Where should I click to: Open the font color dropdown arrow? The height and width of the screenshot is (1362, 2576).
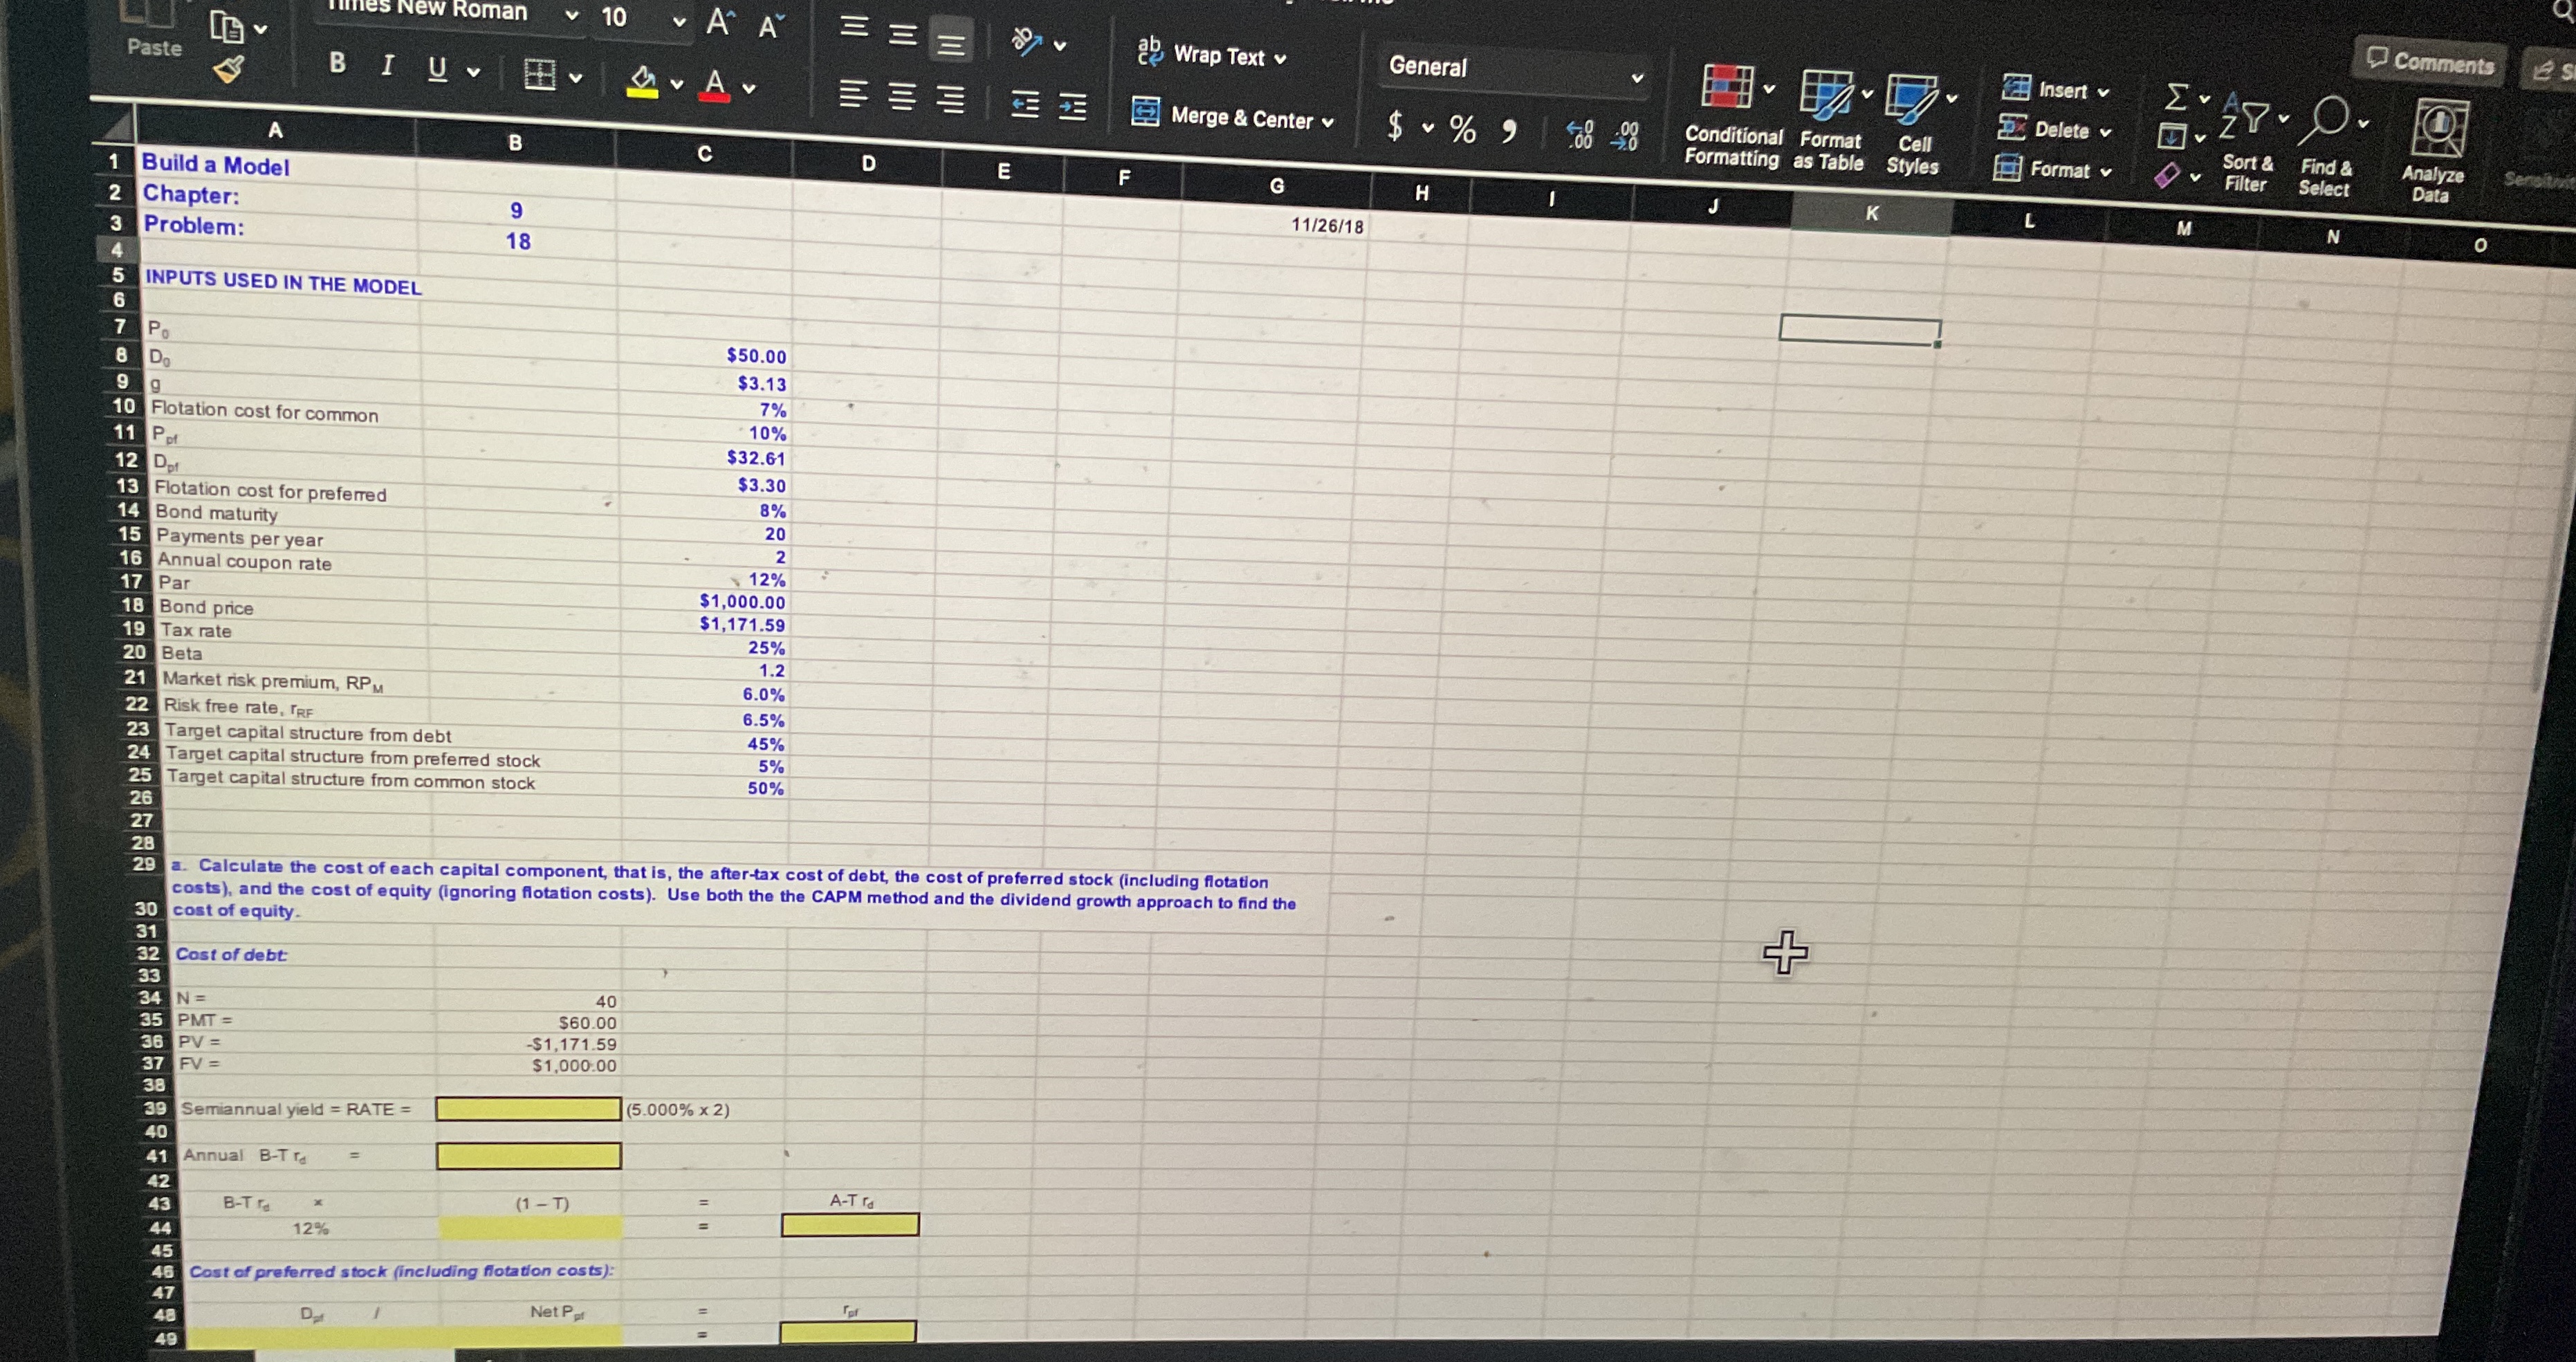(749, 89)
